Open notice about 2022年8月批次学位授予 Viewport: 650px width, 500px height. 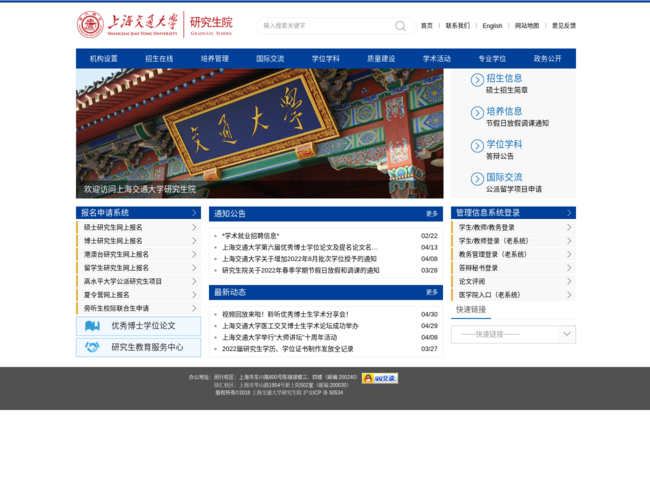click(x=299, y=259)
